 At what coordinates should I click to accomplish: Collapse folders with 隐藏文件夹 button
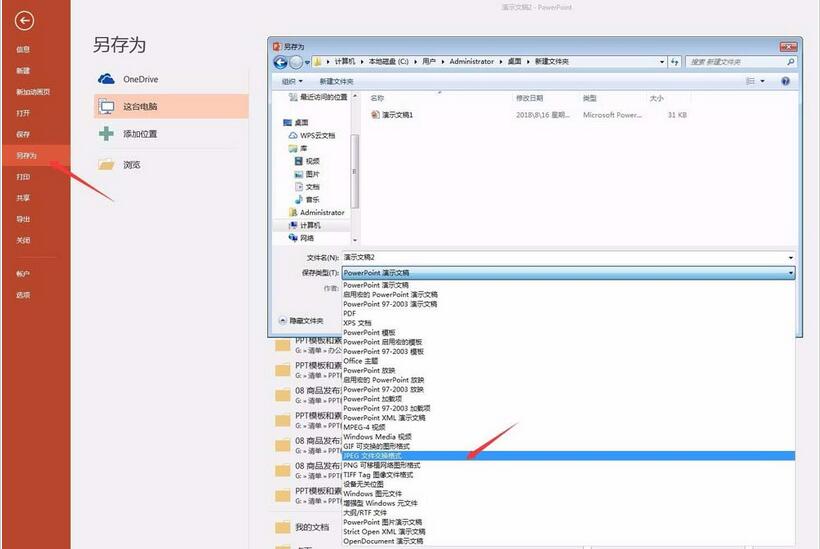point(302,321)
